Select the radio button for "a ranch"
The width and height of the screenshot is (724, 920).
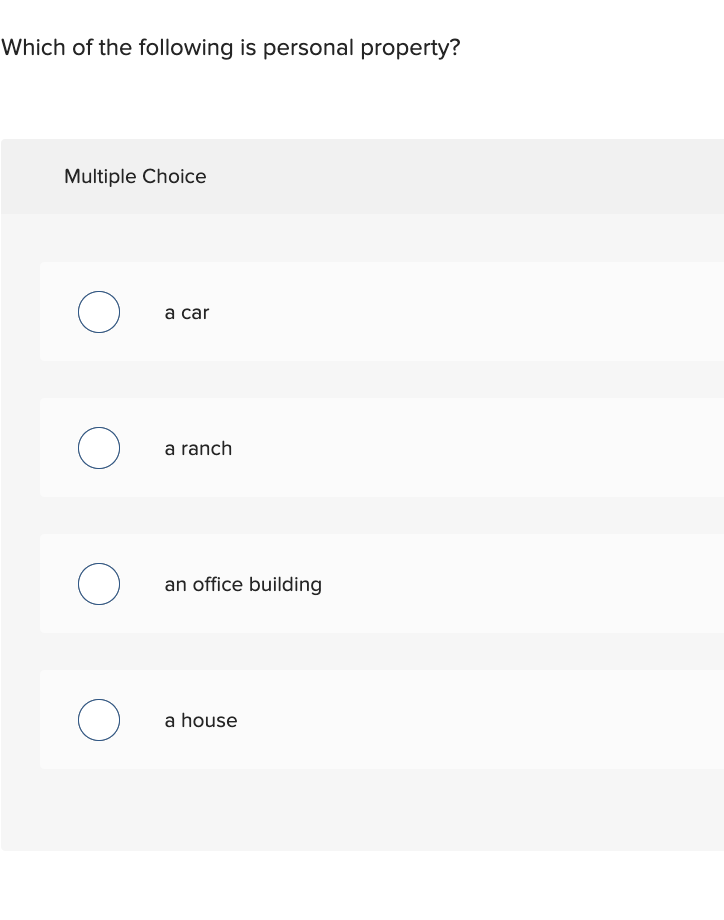(x=98, y=448)
